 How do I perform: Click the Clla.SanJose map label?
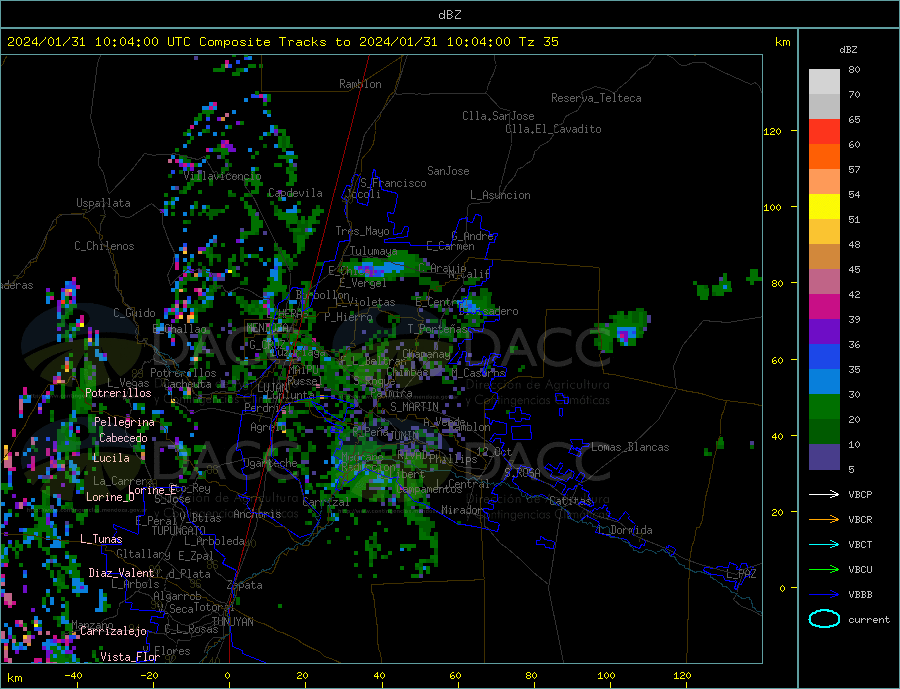tap(498, 116)
